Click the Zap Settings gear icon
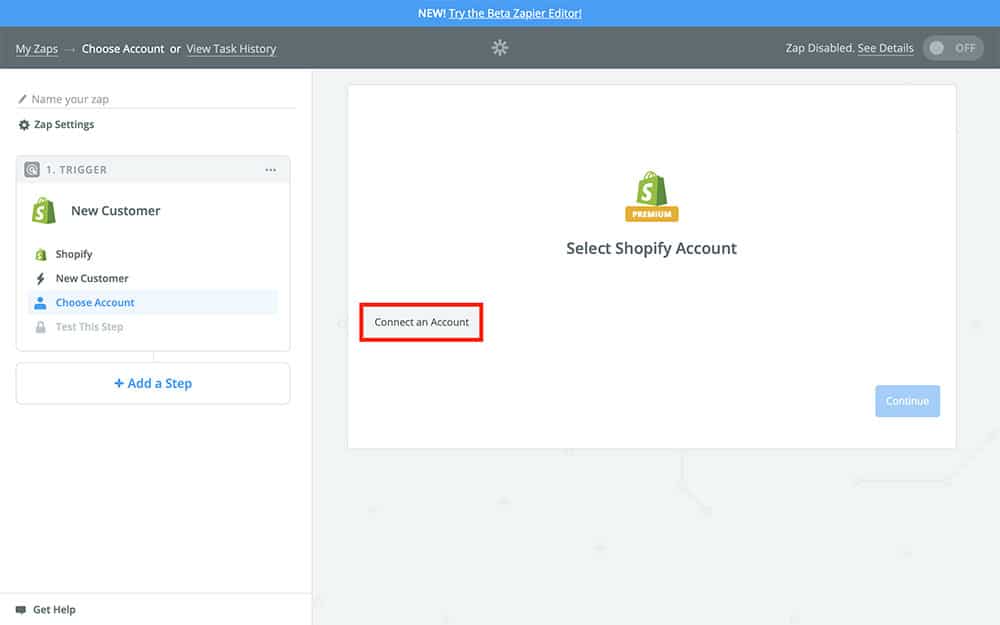The height and width of the screenshot is (625, 1000). [24, 125]
